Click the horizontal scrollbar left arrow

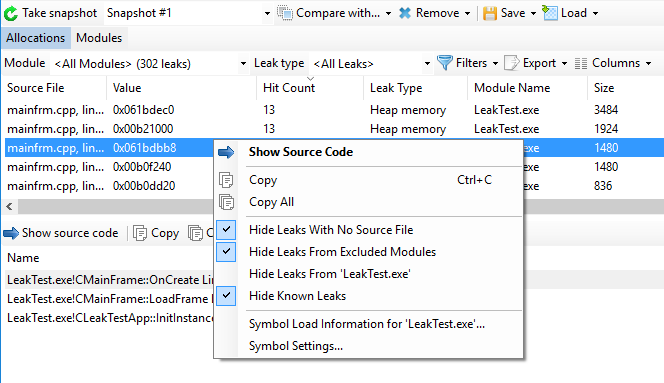click(9, 207)
